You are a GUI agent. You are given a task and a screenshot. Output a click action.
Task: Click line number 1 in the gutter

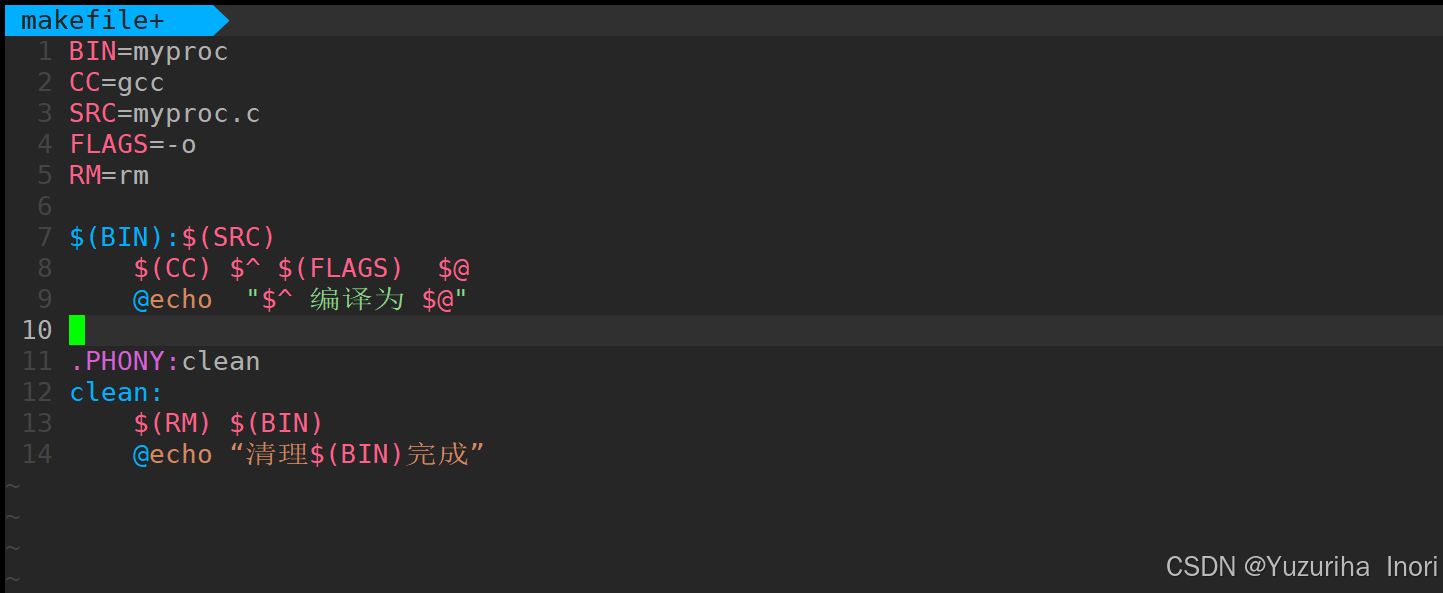click(44, 51)
